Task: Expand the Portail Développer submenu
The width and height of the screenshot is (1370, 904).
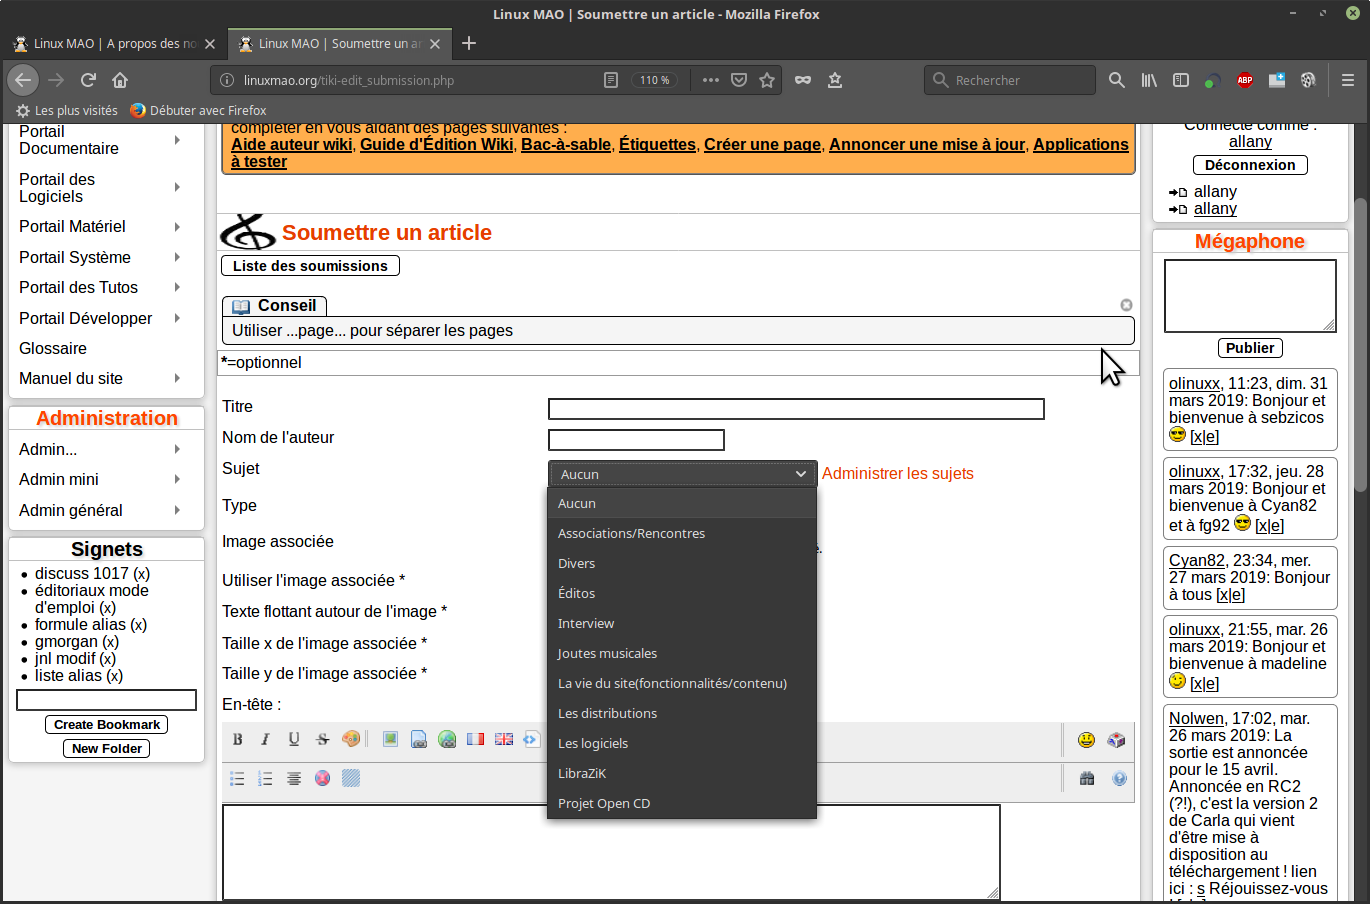Action: [177, 319]
